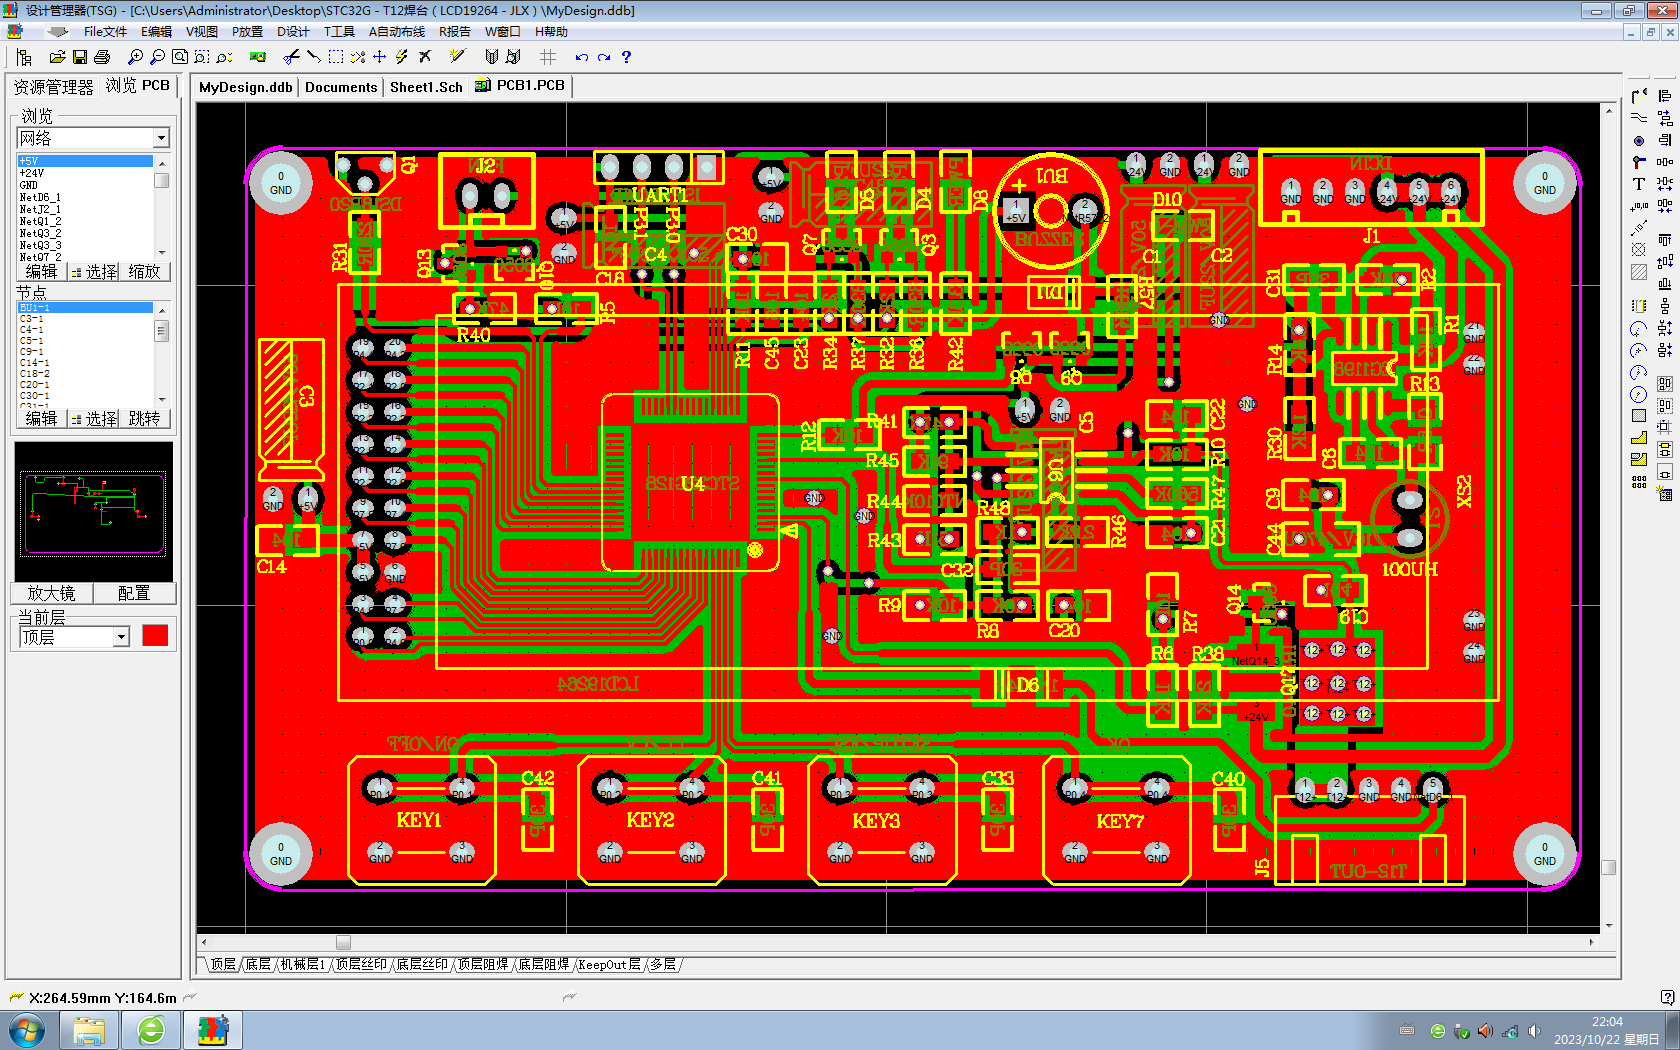The image size is (1680, 1050).
Task: Open help with the question mark icon
Action: point(626,57)
